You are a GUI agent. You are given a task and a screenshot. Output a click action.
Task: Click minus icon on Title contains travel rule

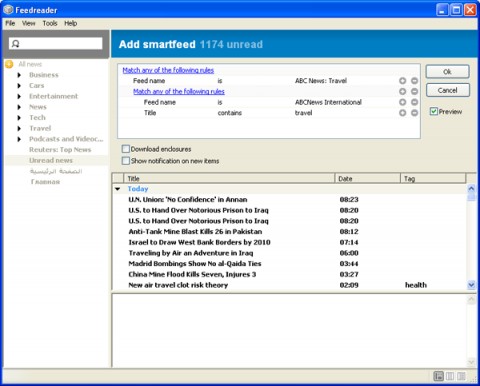click(414, 113)
